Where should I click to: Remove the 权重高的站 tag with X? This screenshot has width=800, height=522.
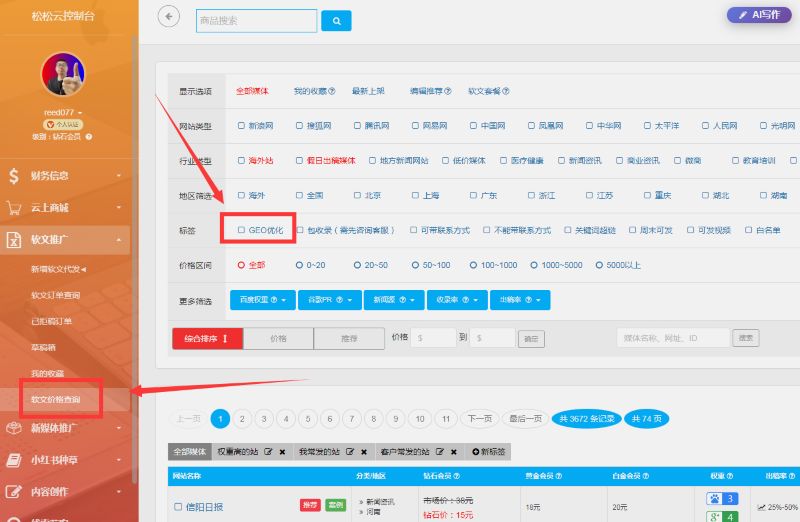point(282,452)
